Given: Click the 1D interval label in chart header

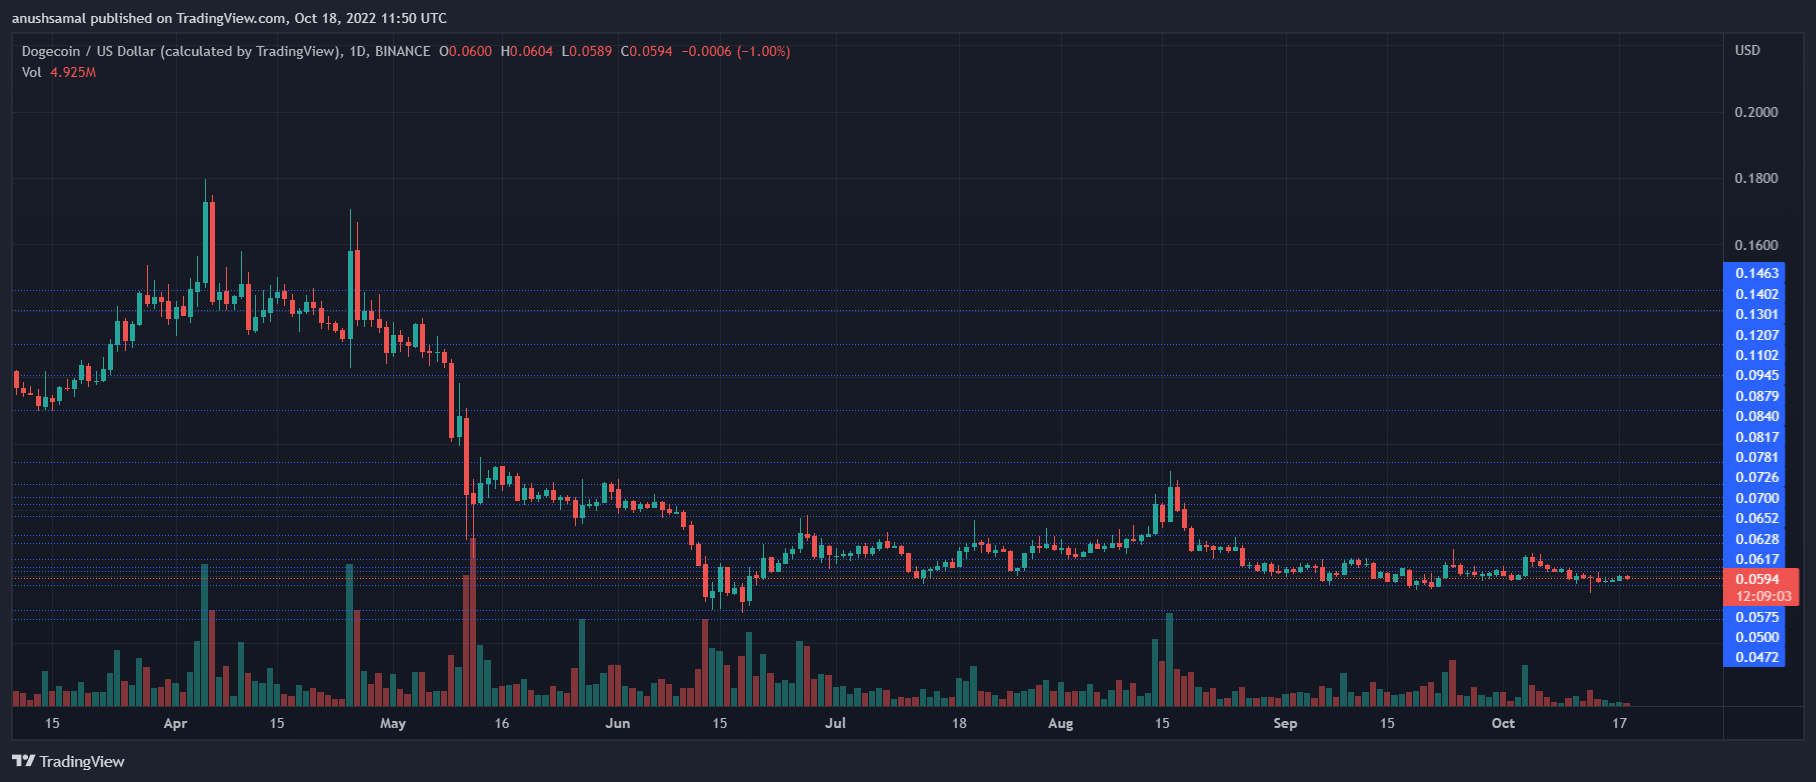Looking at the screenshot, I should 358,51.
